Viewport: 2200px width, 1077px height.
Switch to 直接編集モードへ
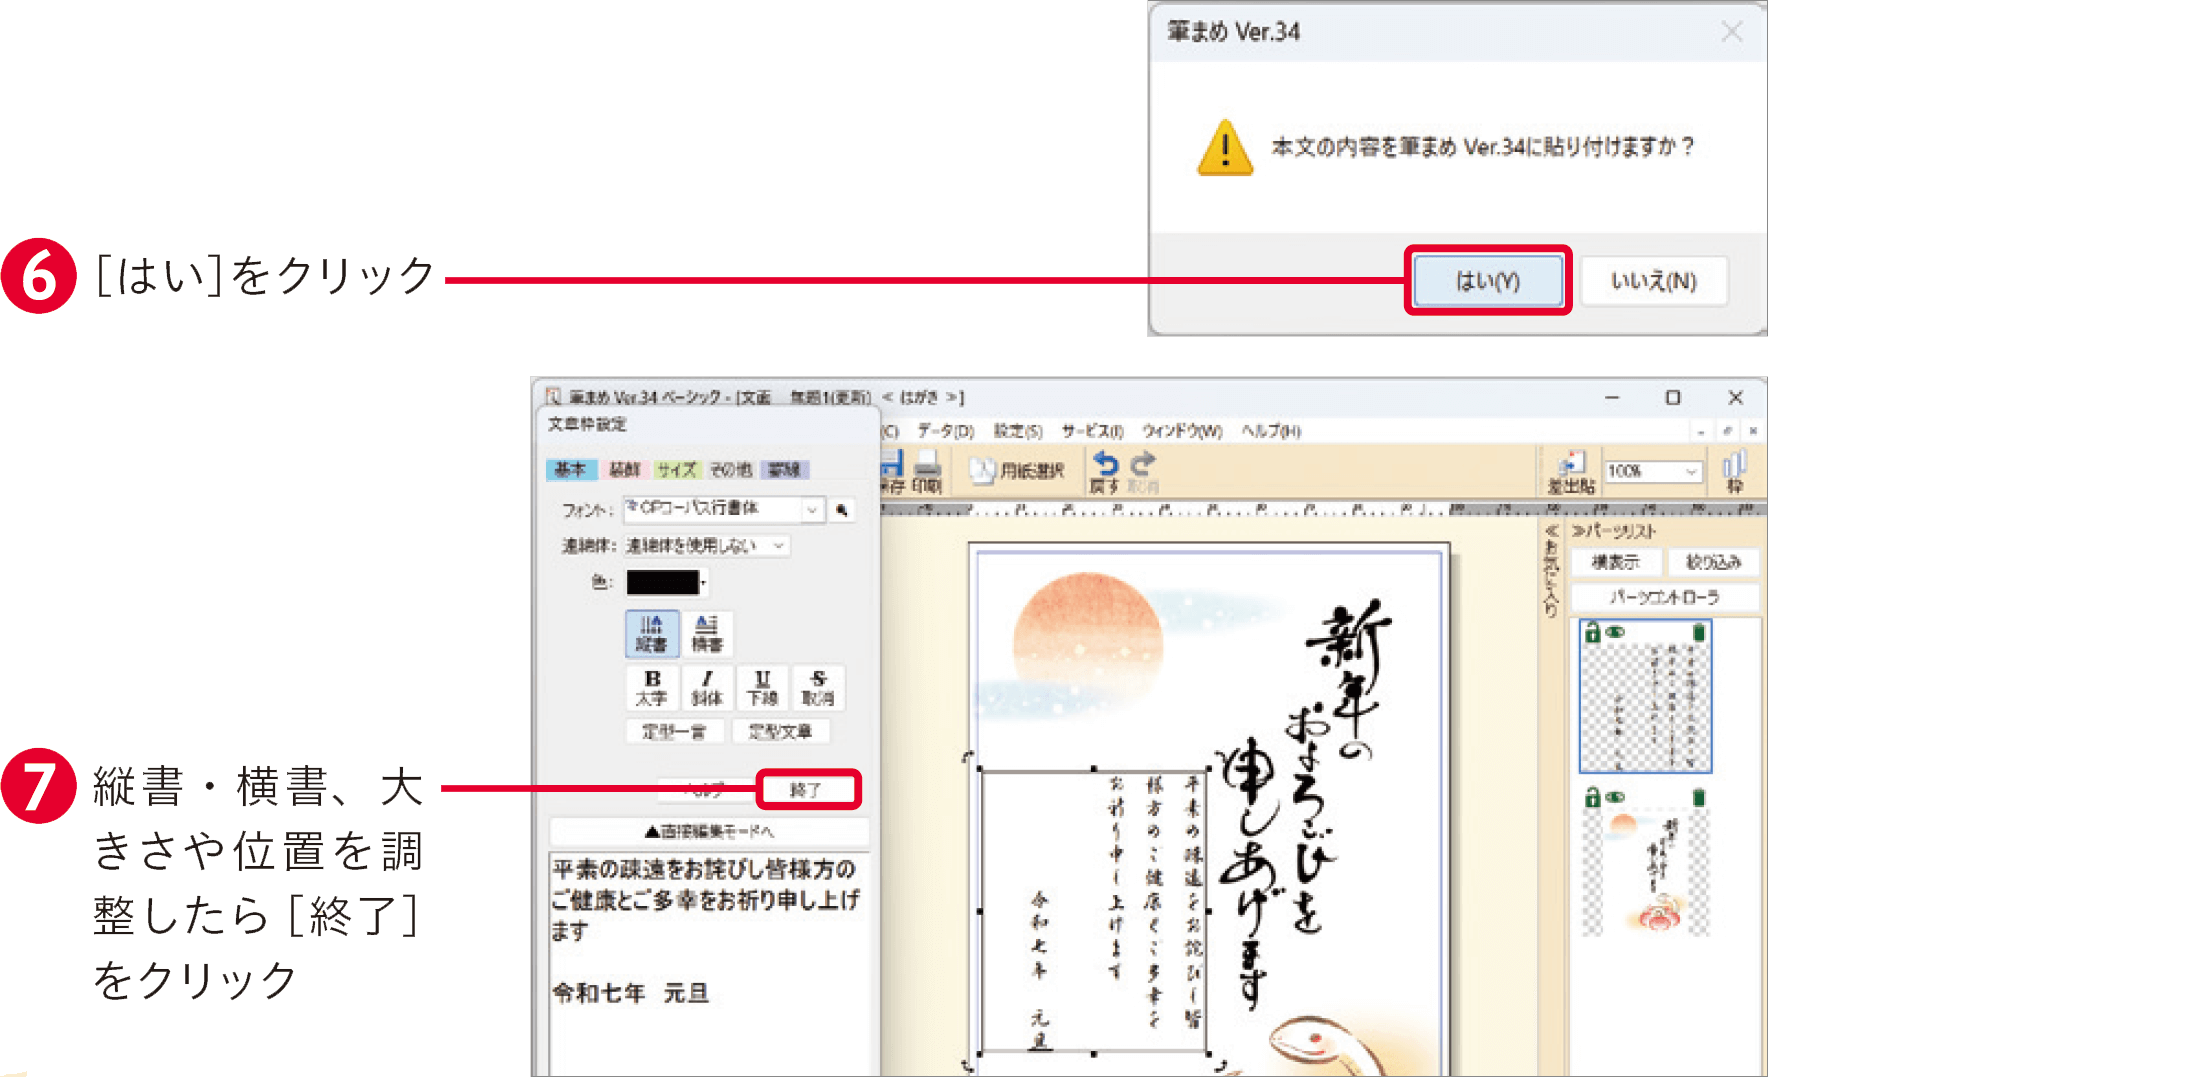[708, 831]
